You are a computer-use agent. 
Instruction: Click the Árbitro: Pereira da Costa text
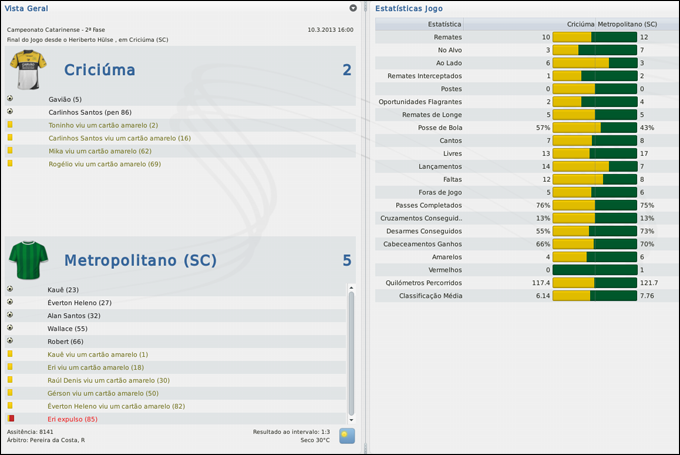46,440
